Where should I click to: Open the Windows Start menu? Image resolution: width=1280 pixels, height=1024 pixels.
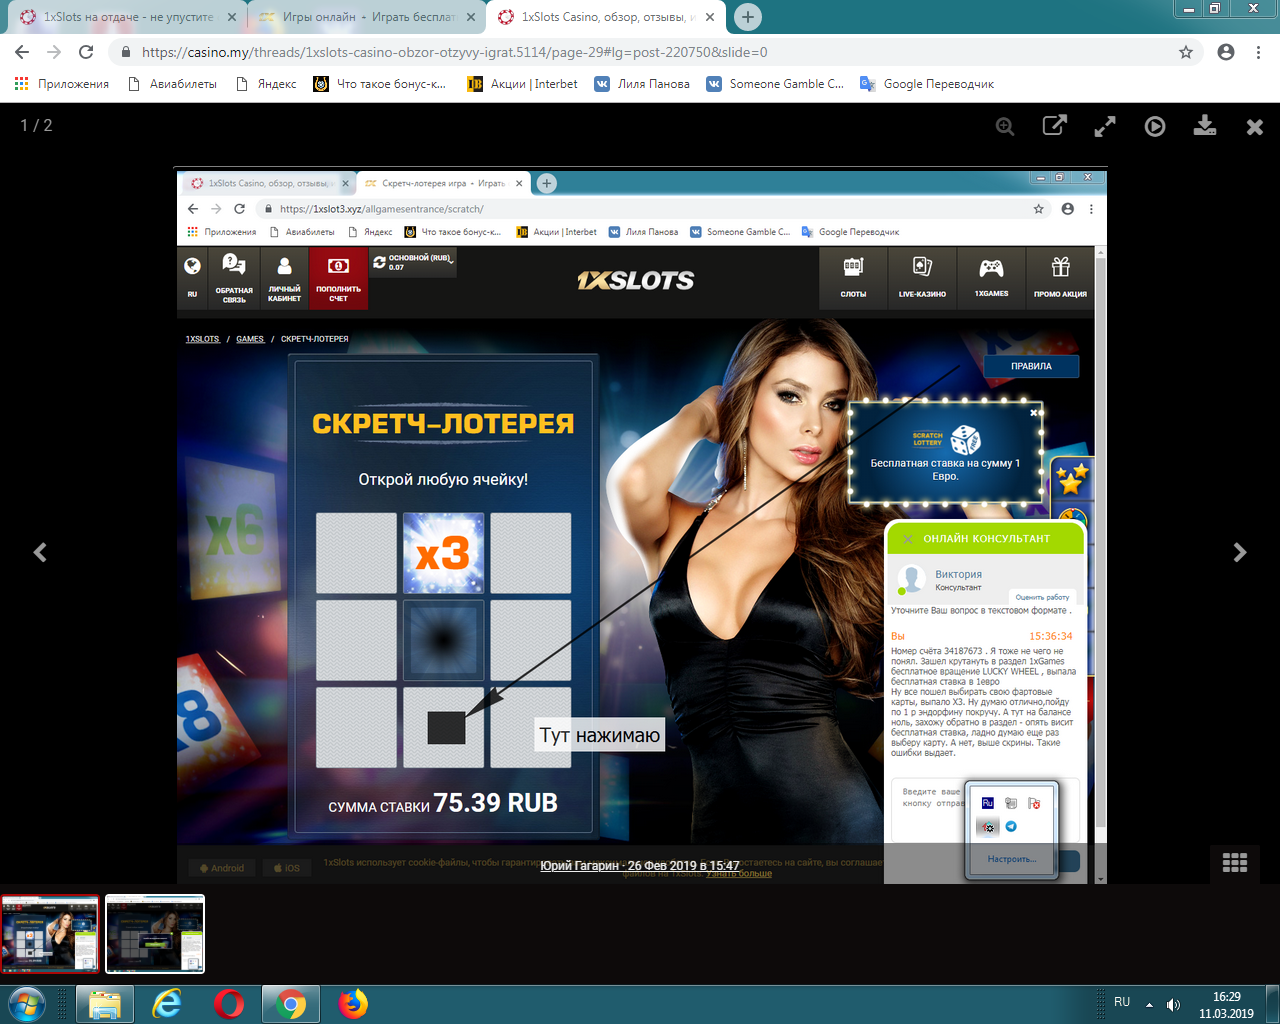coord(27,1004)
